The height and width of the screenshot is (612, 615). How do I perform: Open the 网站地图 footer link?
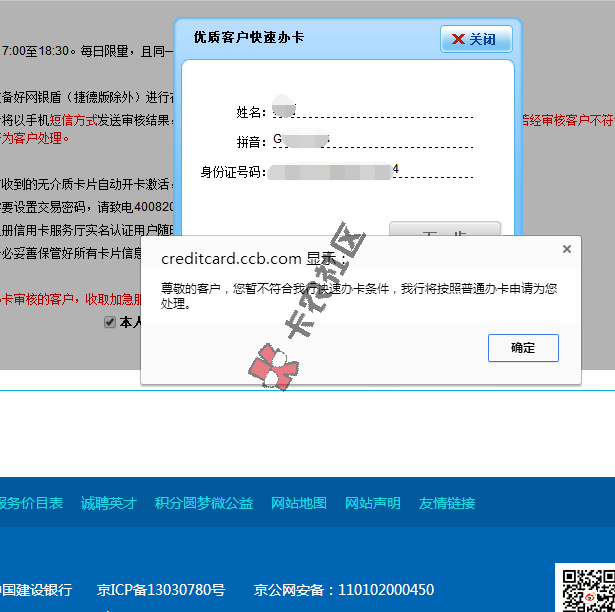[x=299, y=503]
